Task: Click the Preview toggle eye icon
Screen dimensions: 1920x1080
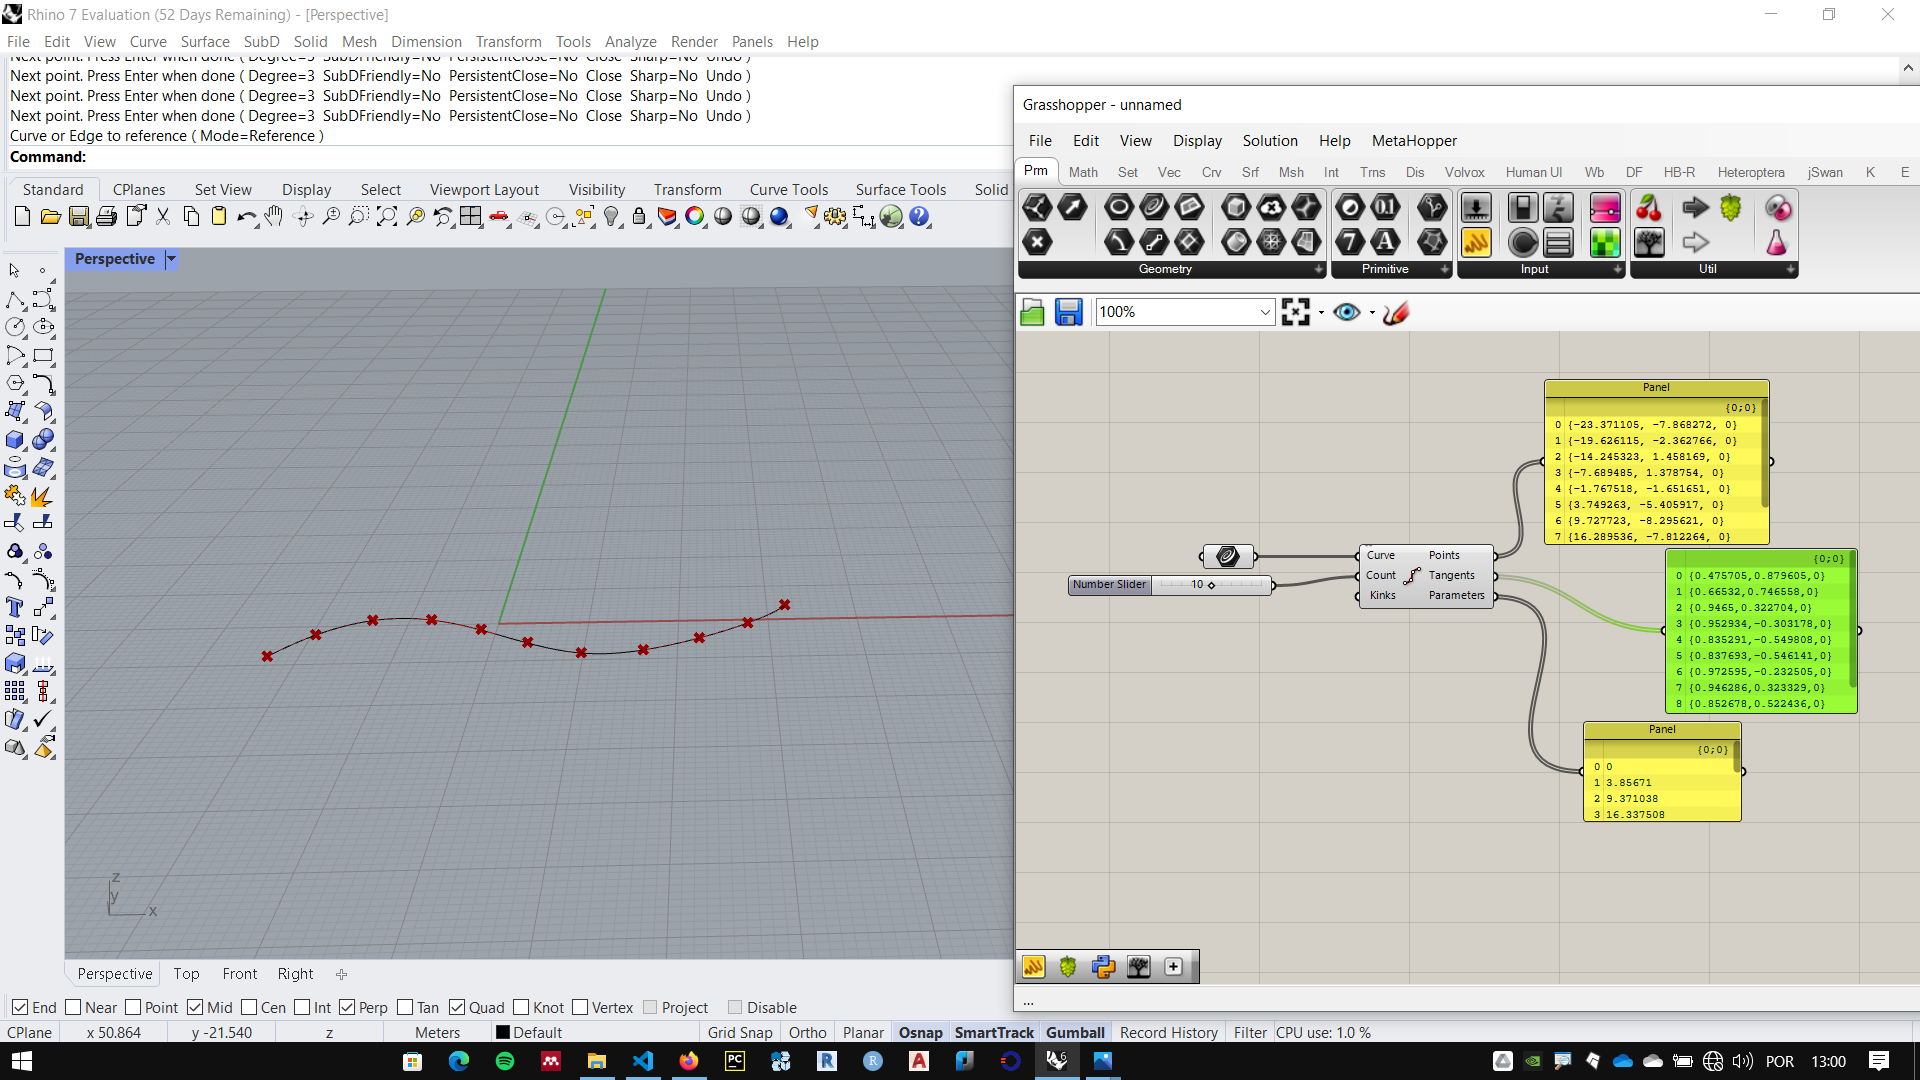Action: pos(1346,311)
